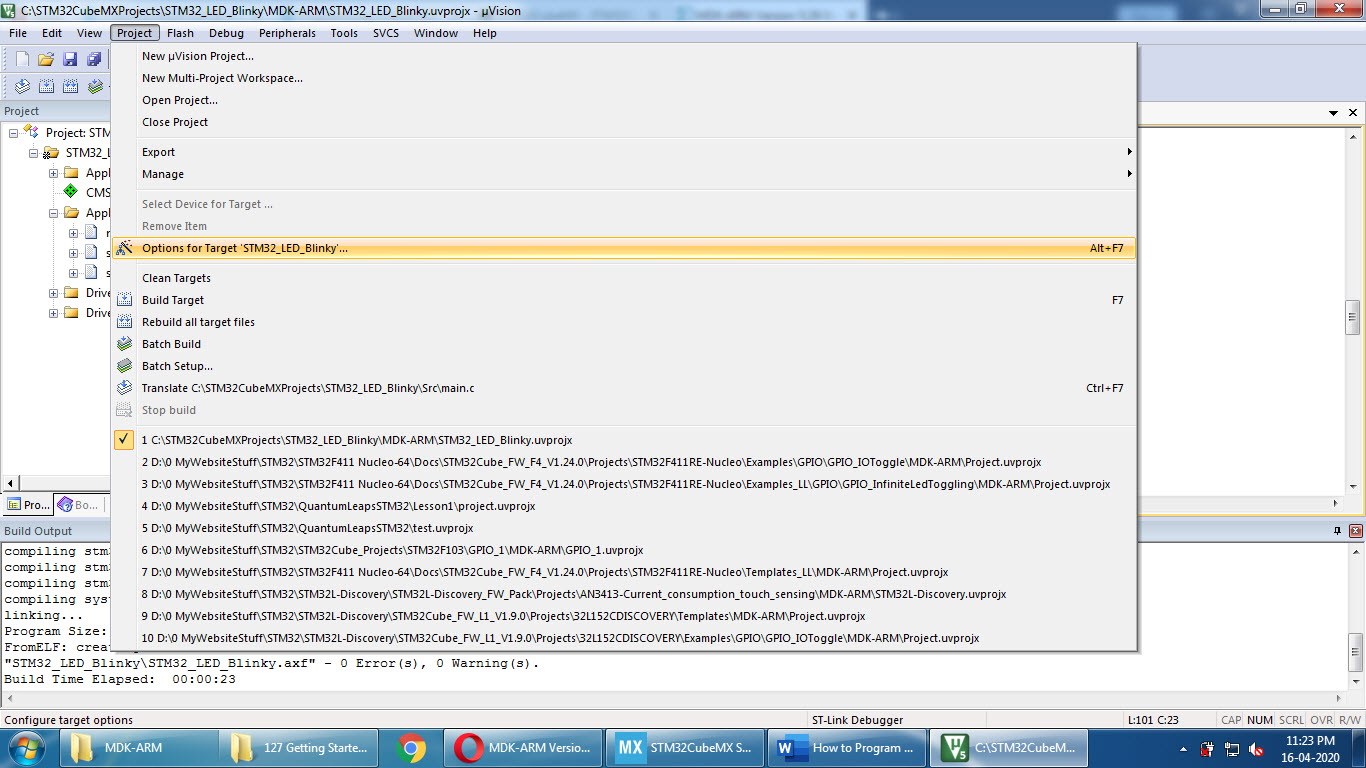This screenshot has width=1366, height=768.
Task: Open the SVCS menu
Action: tap(386, 33)
